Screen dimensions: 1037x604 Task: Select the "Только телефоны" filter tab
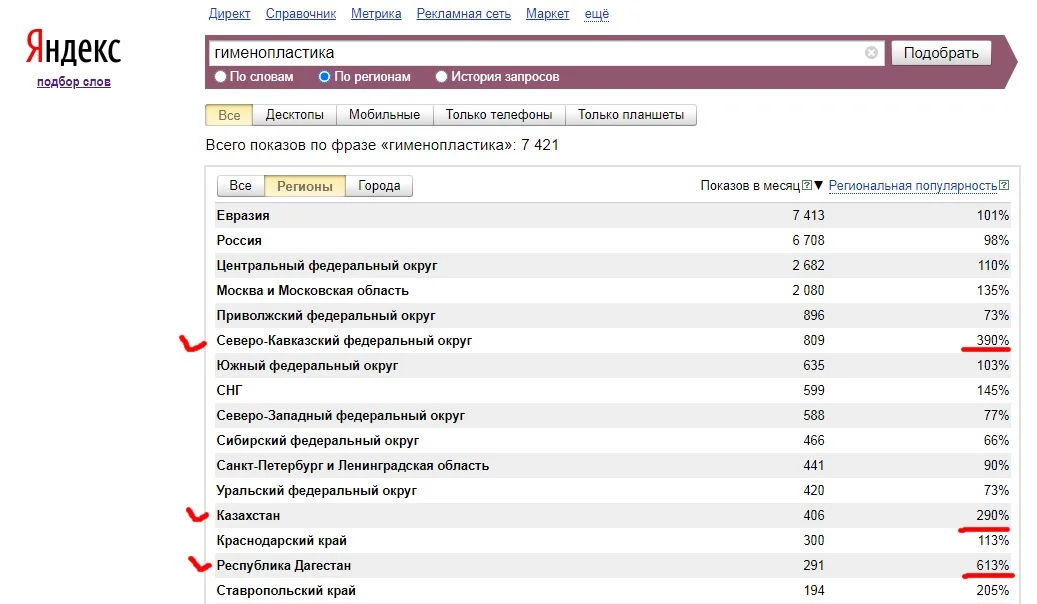498,114
